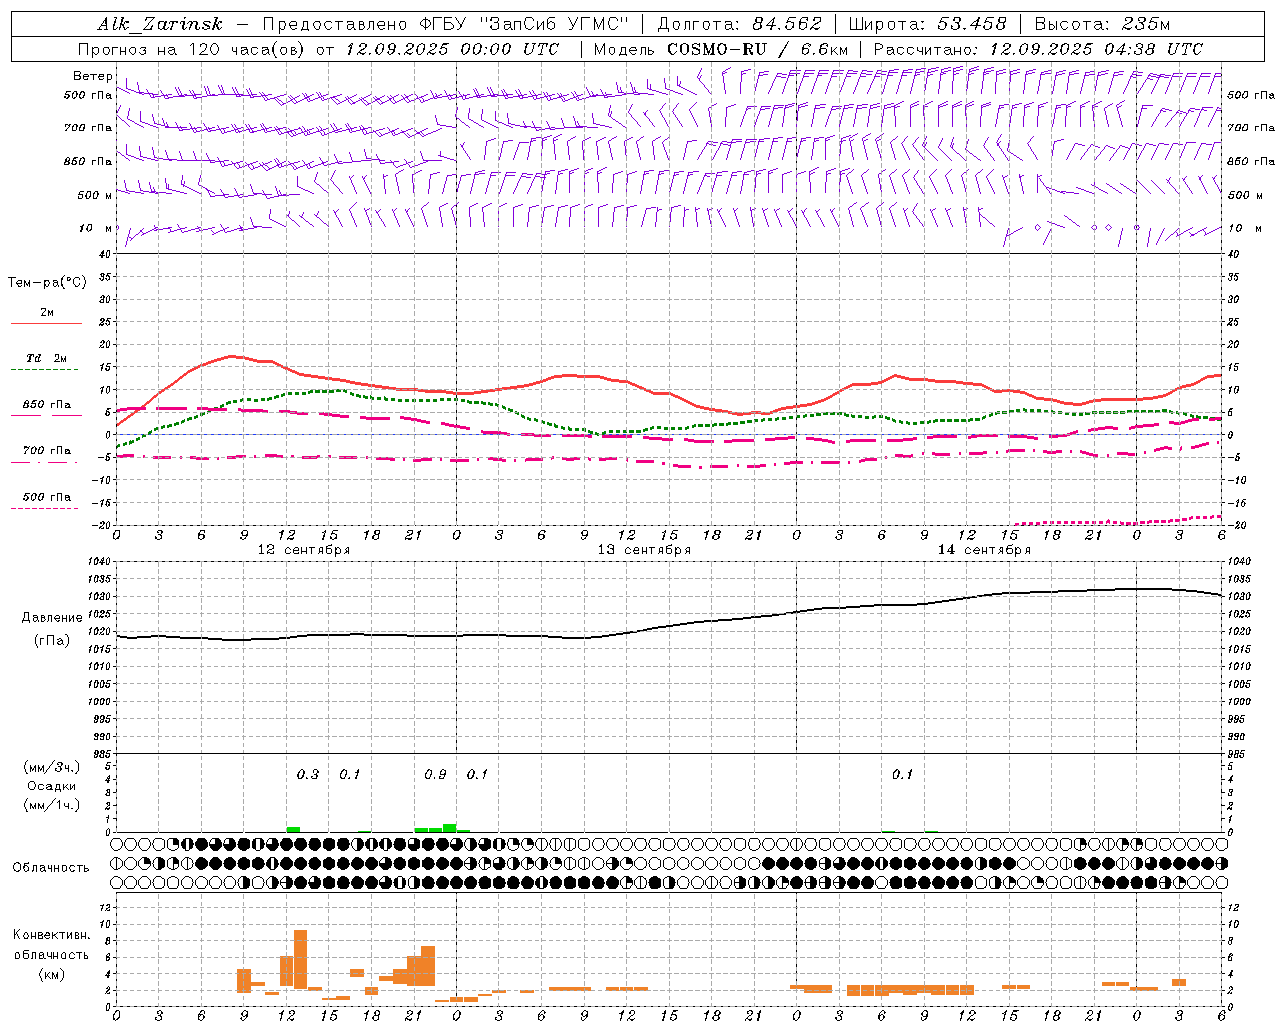Click the provider text ФГБУ "ЗапСиб УГМС"
The width and height of the screenshot is (1280, 1024).
pyautogui.click(x=523, y=24)
